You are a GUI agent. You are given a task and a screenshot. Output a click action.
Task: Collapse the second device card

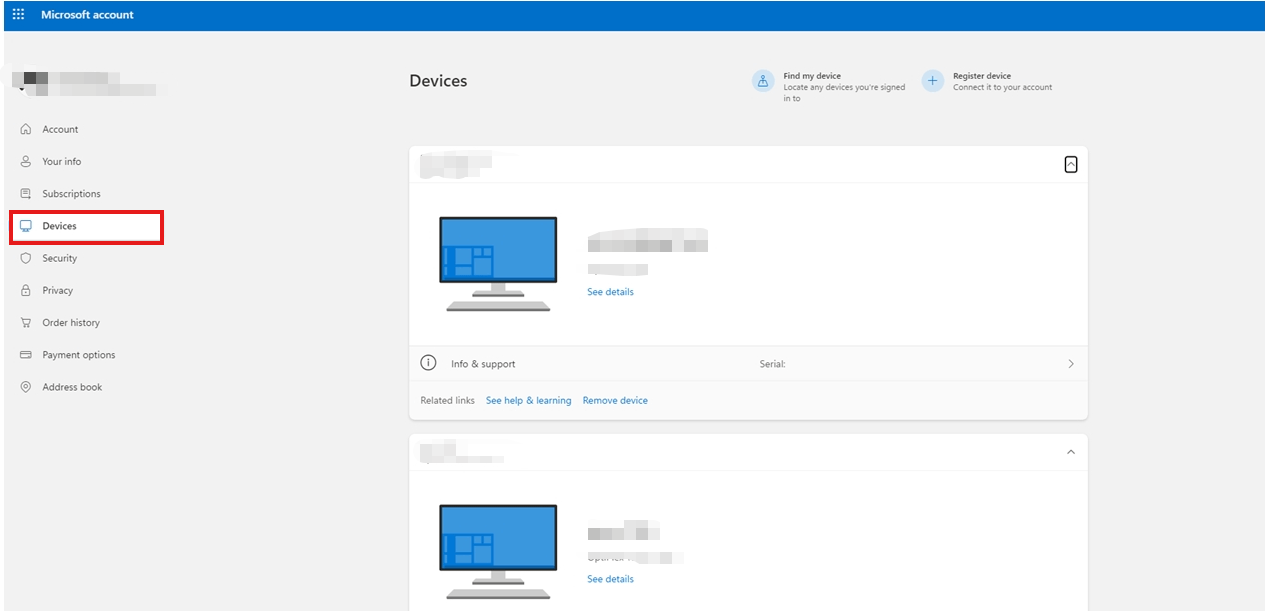pyautogui.click(x=1070, y=452)
